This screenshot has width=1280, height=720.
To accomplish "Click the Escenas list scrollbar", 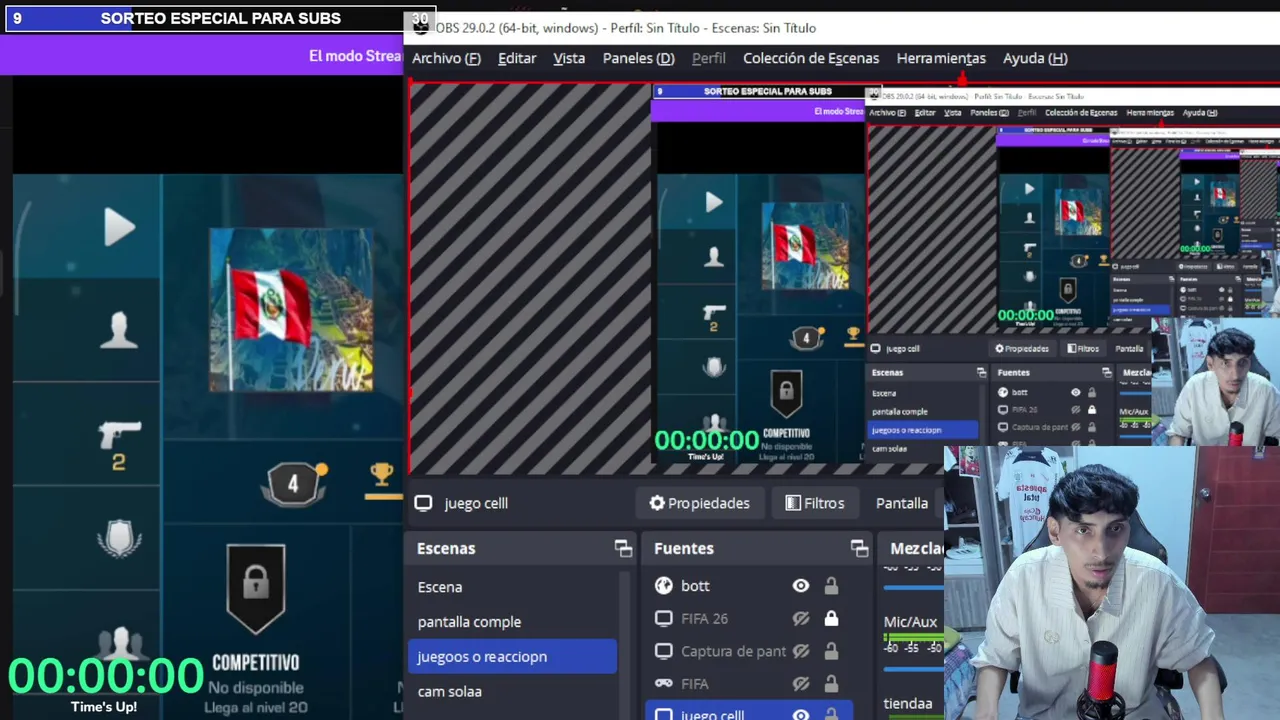I will (x=626, y=640).
